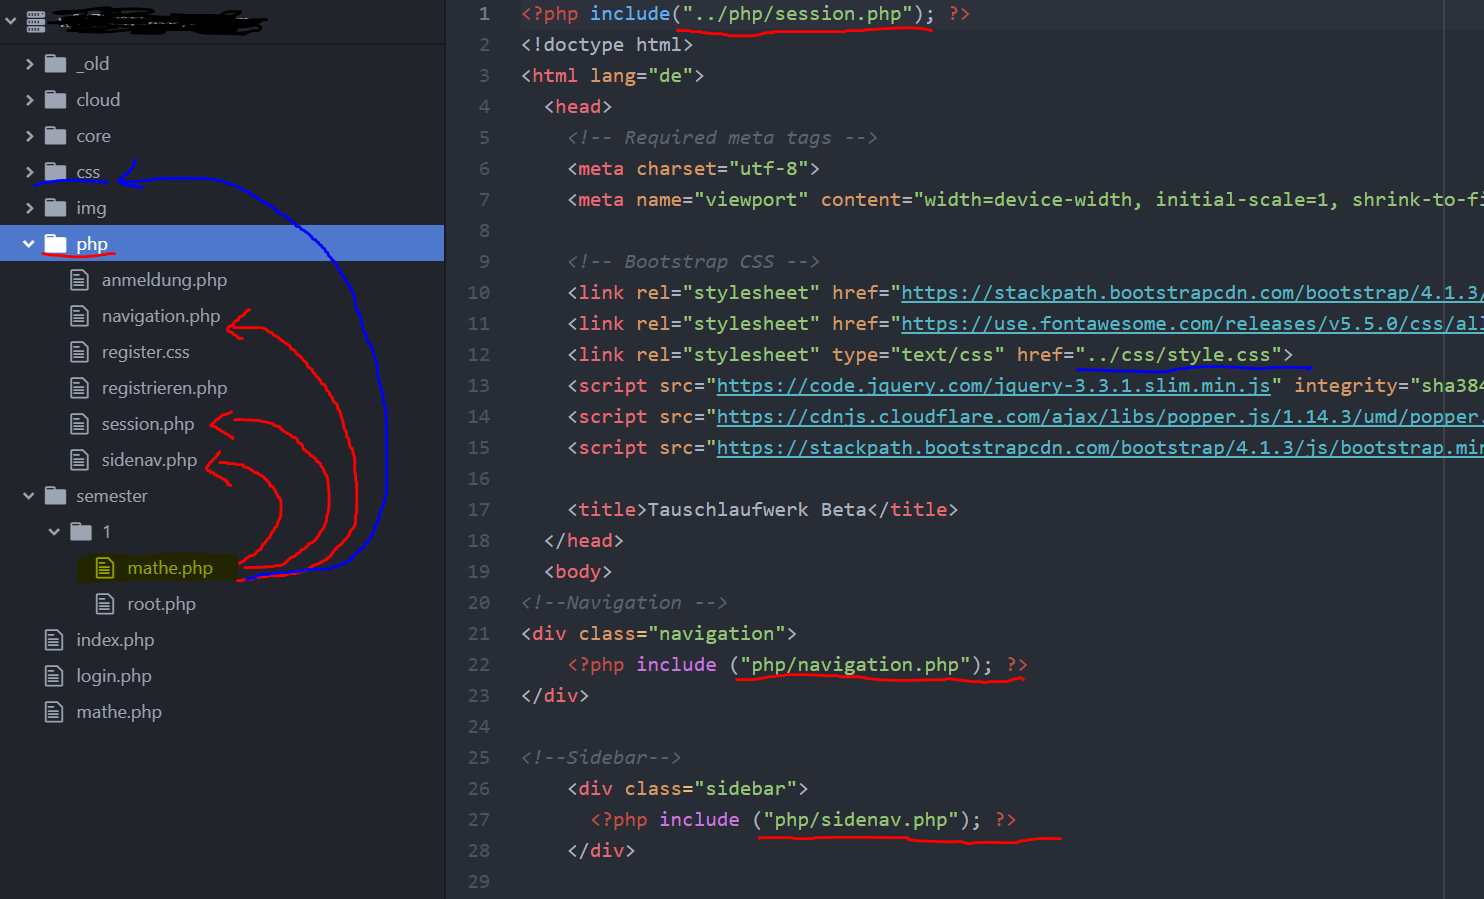Open the bootstrap.min.js script link
Screen dimensions: 1484x899
[x=1100, y=448]
